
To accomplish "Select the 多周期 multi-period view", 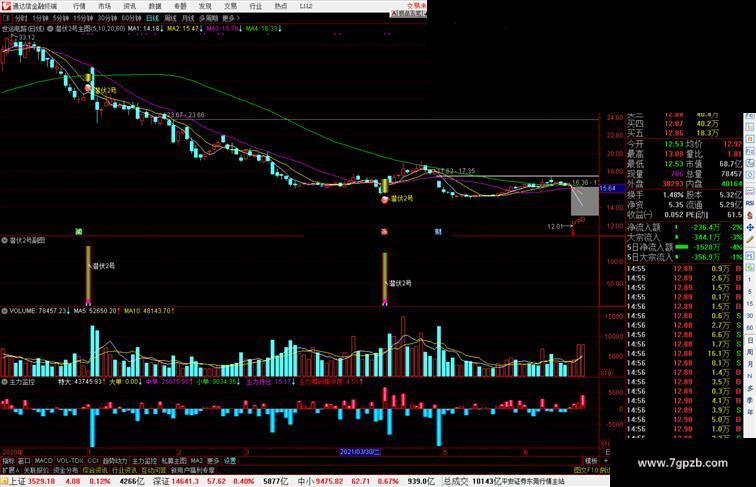I will click(x=208, y=18).
